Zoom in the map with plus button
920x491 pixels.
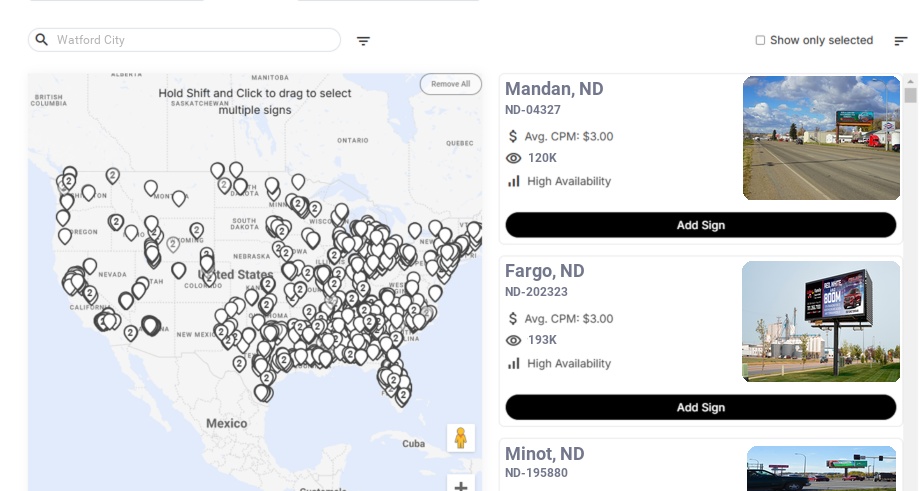pos(461,486)
